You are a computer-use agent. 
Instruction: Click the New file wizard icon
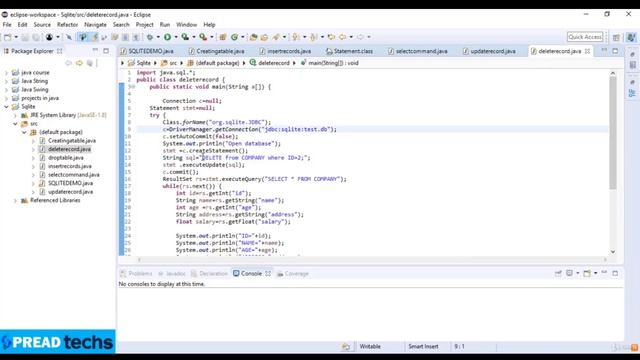click(8, 37)
